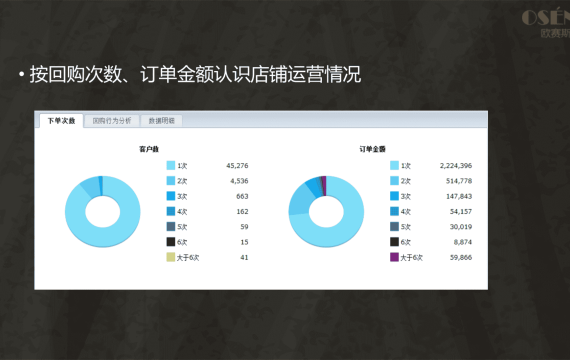Screen dimensions: 570x360
Task: Click the 订单金额 donut chart's largest segment
Action: (x=349, y=229)
